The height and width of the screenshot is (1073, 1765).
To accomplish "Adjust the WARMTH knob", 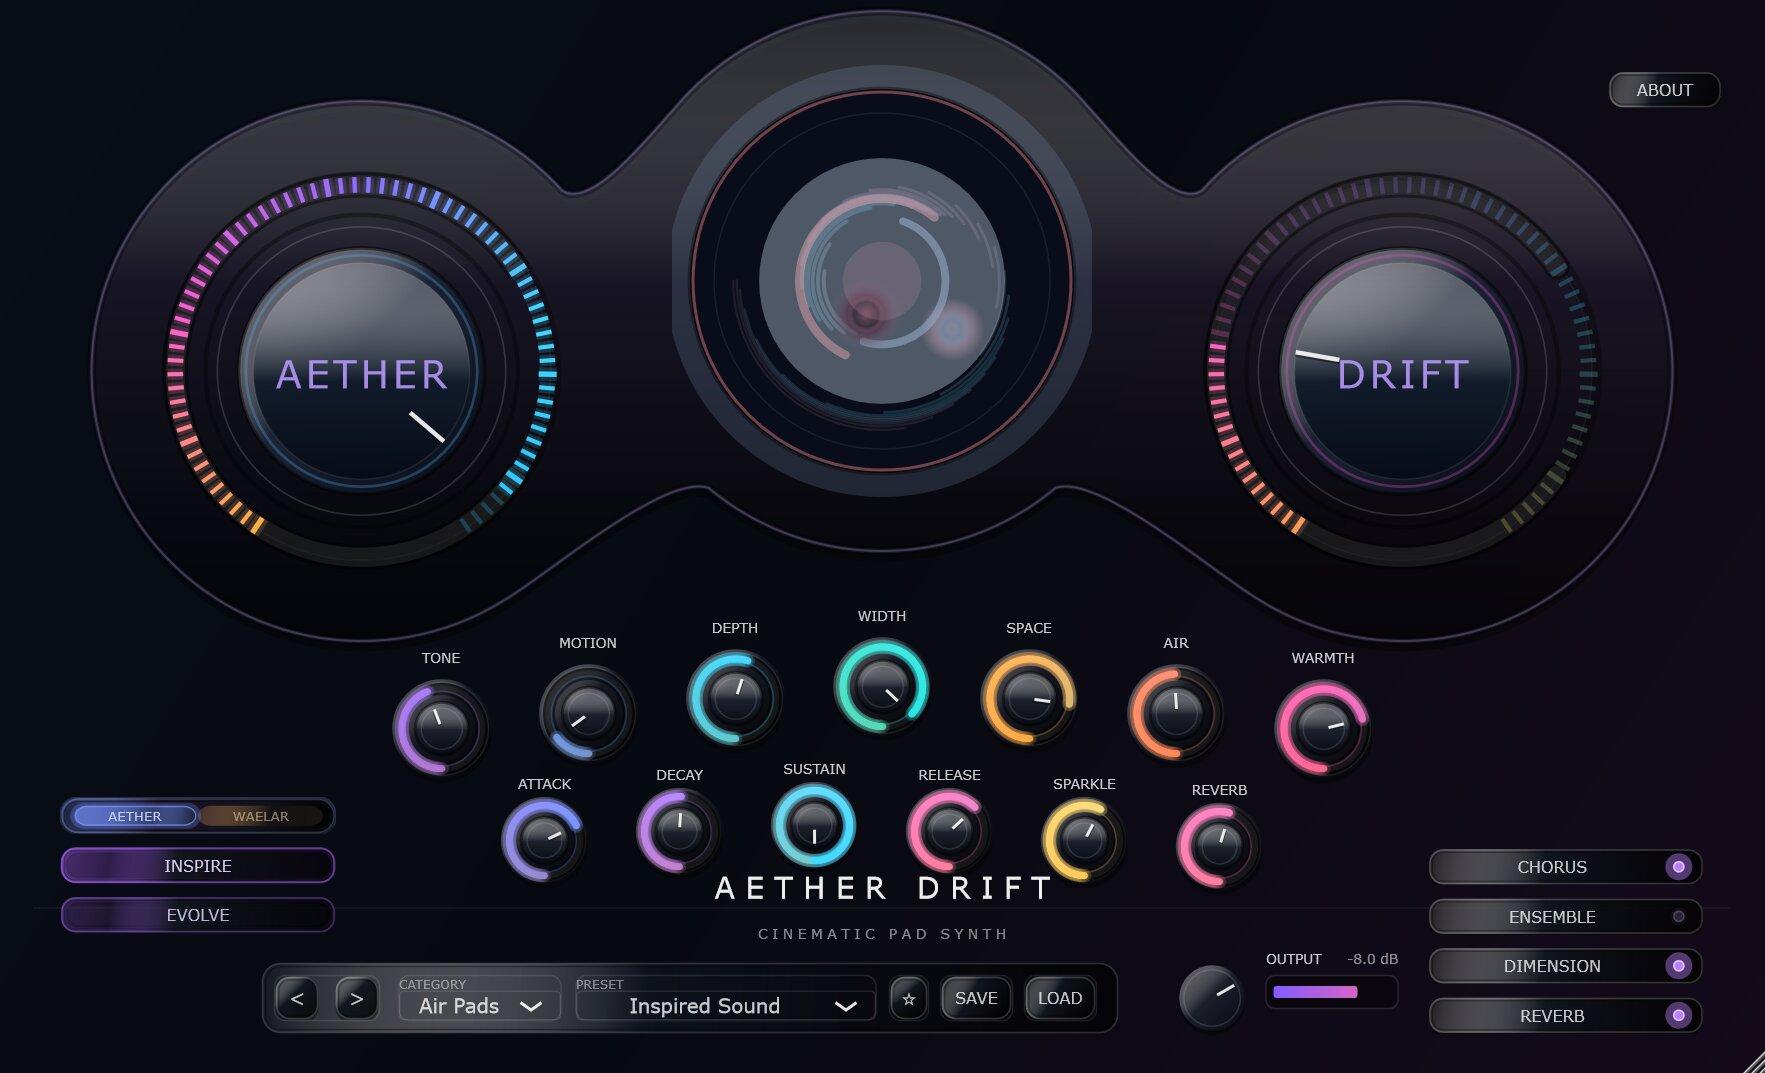I will click(x=1323, y=727).
